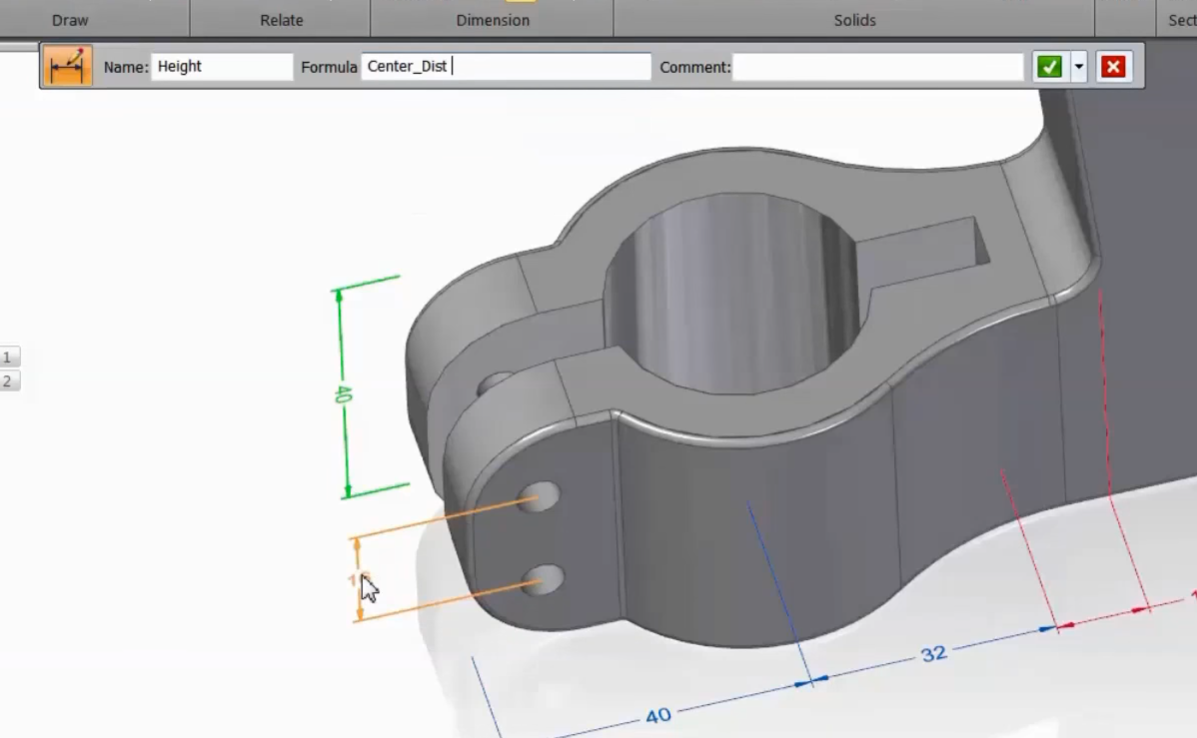Click the orange highlighted hole spacing dimension
1197x738 pixels.
(x=357, y=578)
